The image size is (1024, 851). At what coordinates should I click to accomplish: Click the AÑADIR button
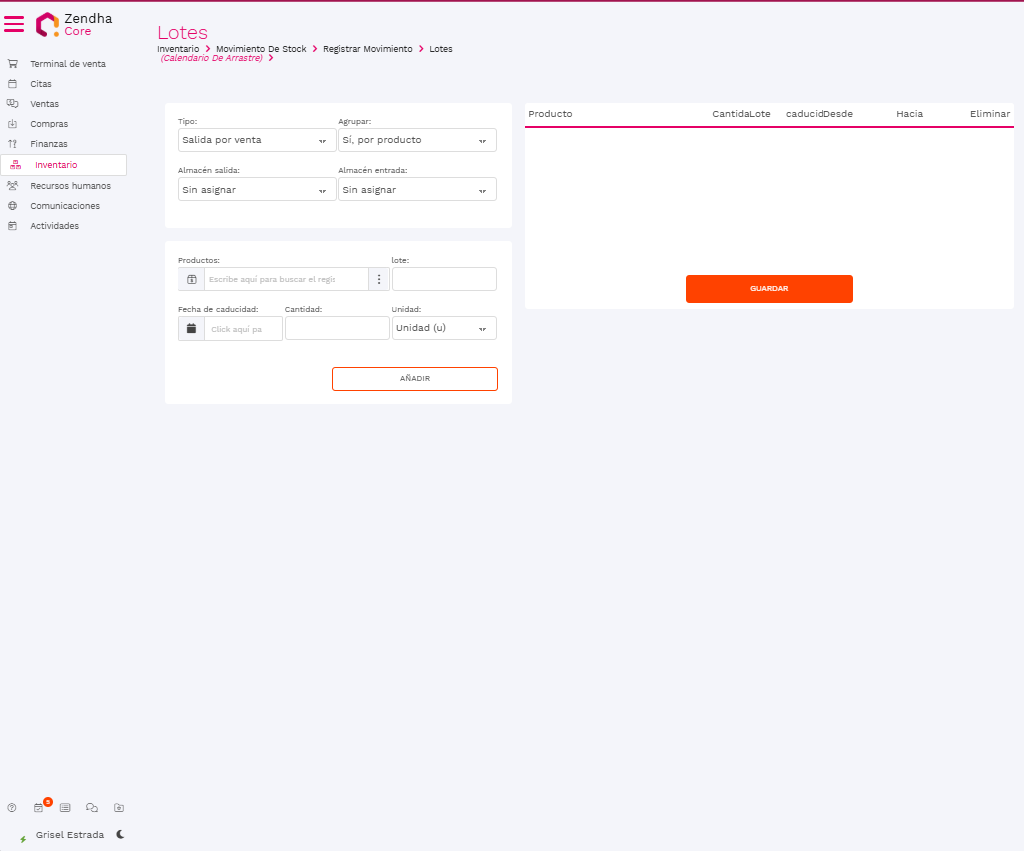414,379
